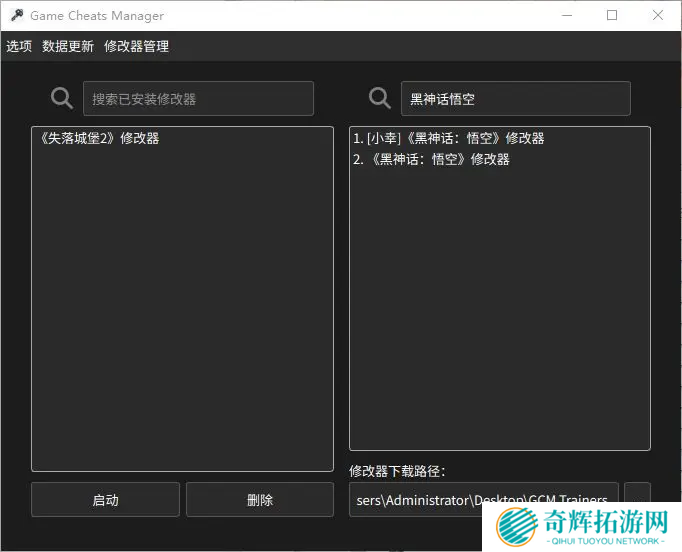The height and width of the screenshot is (552, 682).
Task: Minimize the Game Cheats Manager window
Action: point(567,15)
